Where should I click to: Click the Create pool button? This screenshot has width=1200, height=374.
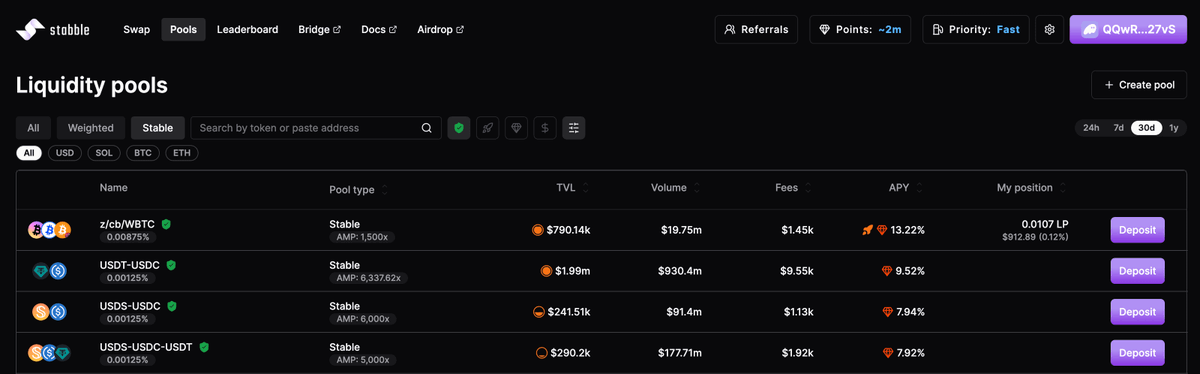point(1139,85)
